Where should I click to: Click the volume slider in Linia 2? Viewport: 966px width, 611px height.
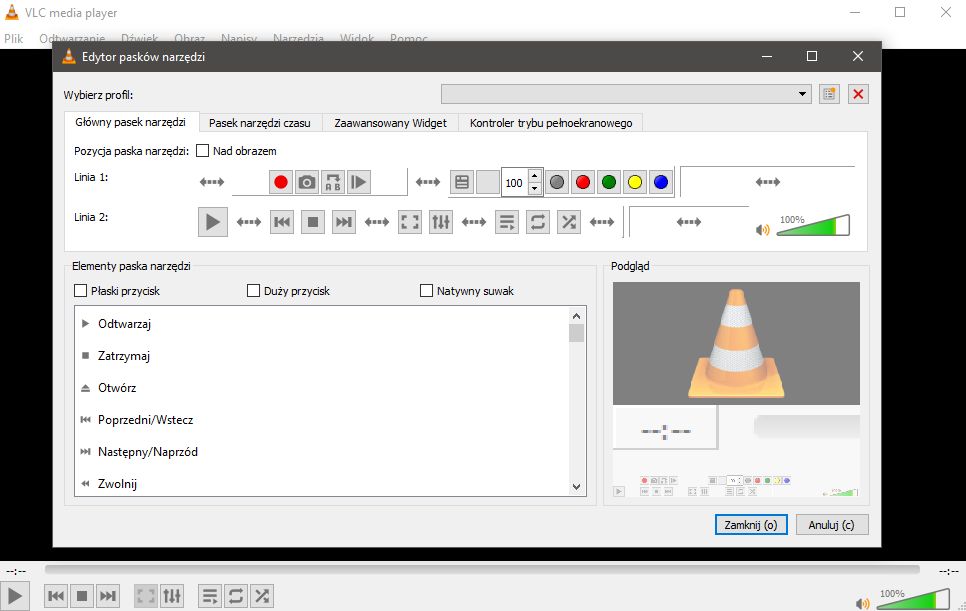813,225
